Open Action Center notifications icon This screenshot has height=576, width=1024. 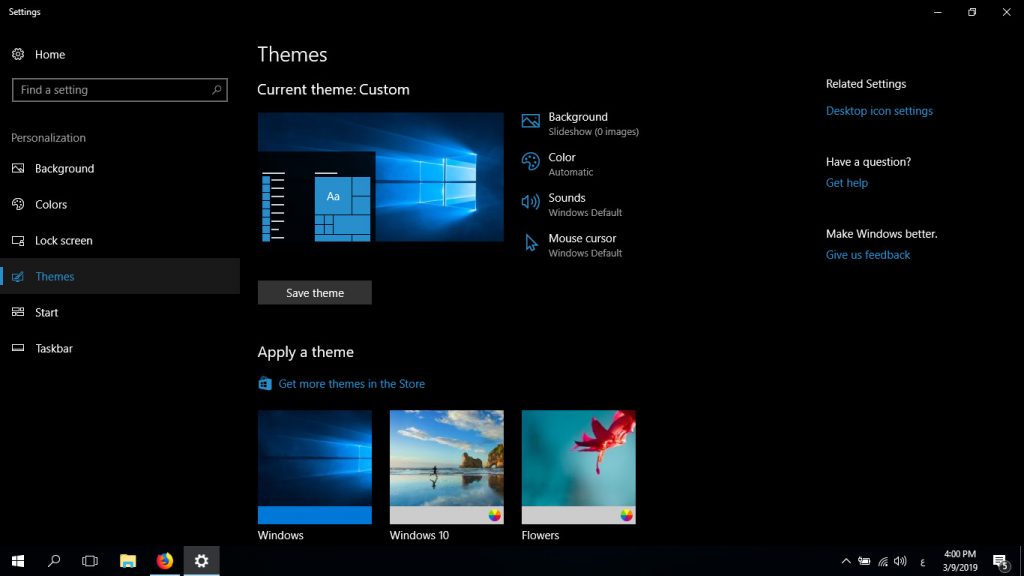pos(1001,562)
